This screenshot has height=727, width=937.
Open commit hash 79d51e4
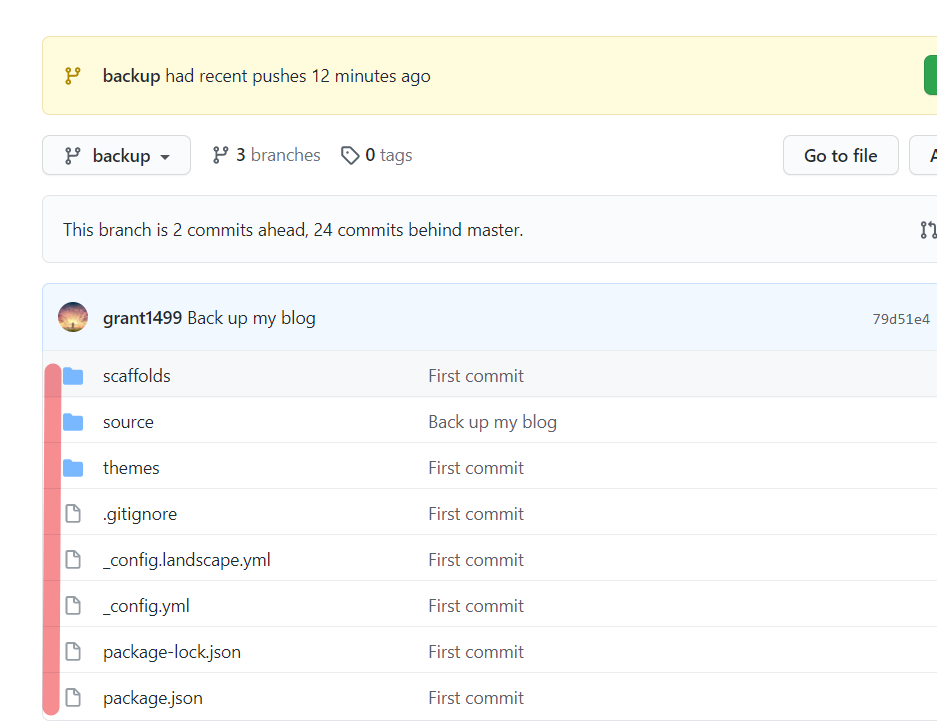[x=901, y=319]
